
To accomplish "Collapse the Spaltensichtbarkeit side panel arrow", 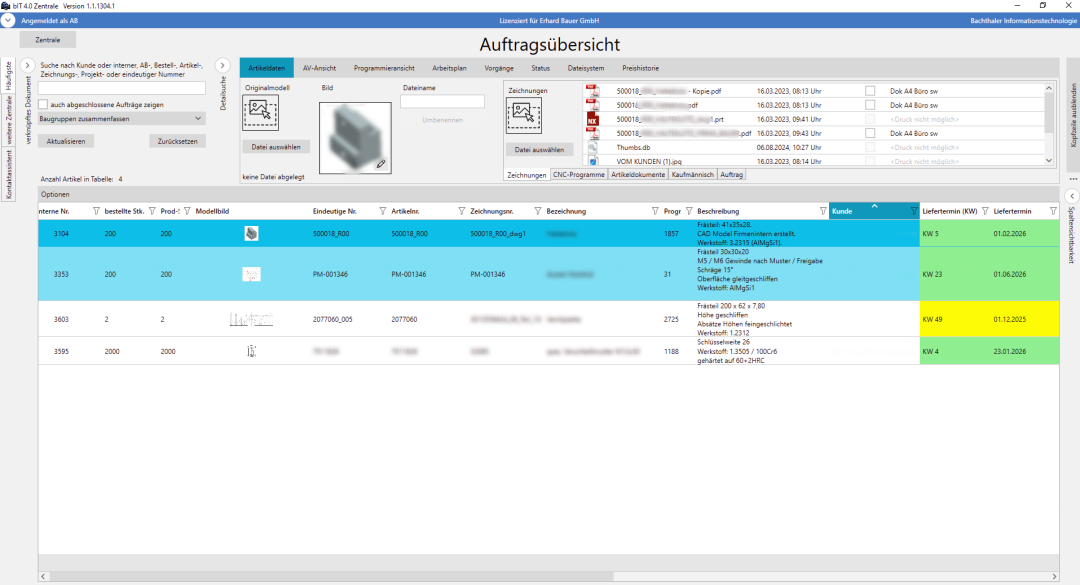I will pos(1069,195).
